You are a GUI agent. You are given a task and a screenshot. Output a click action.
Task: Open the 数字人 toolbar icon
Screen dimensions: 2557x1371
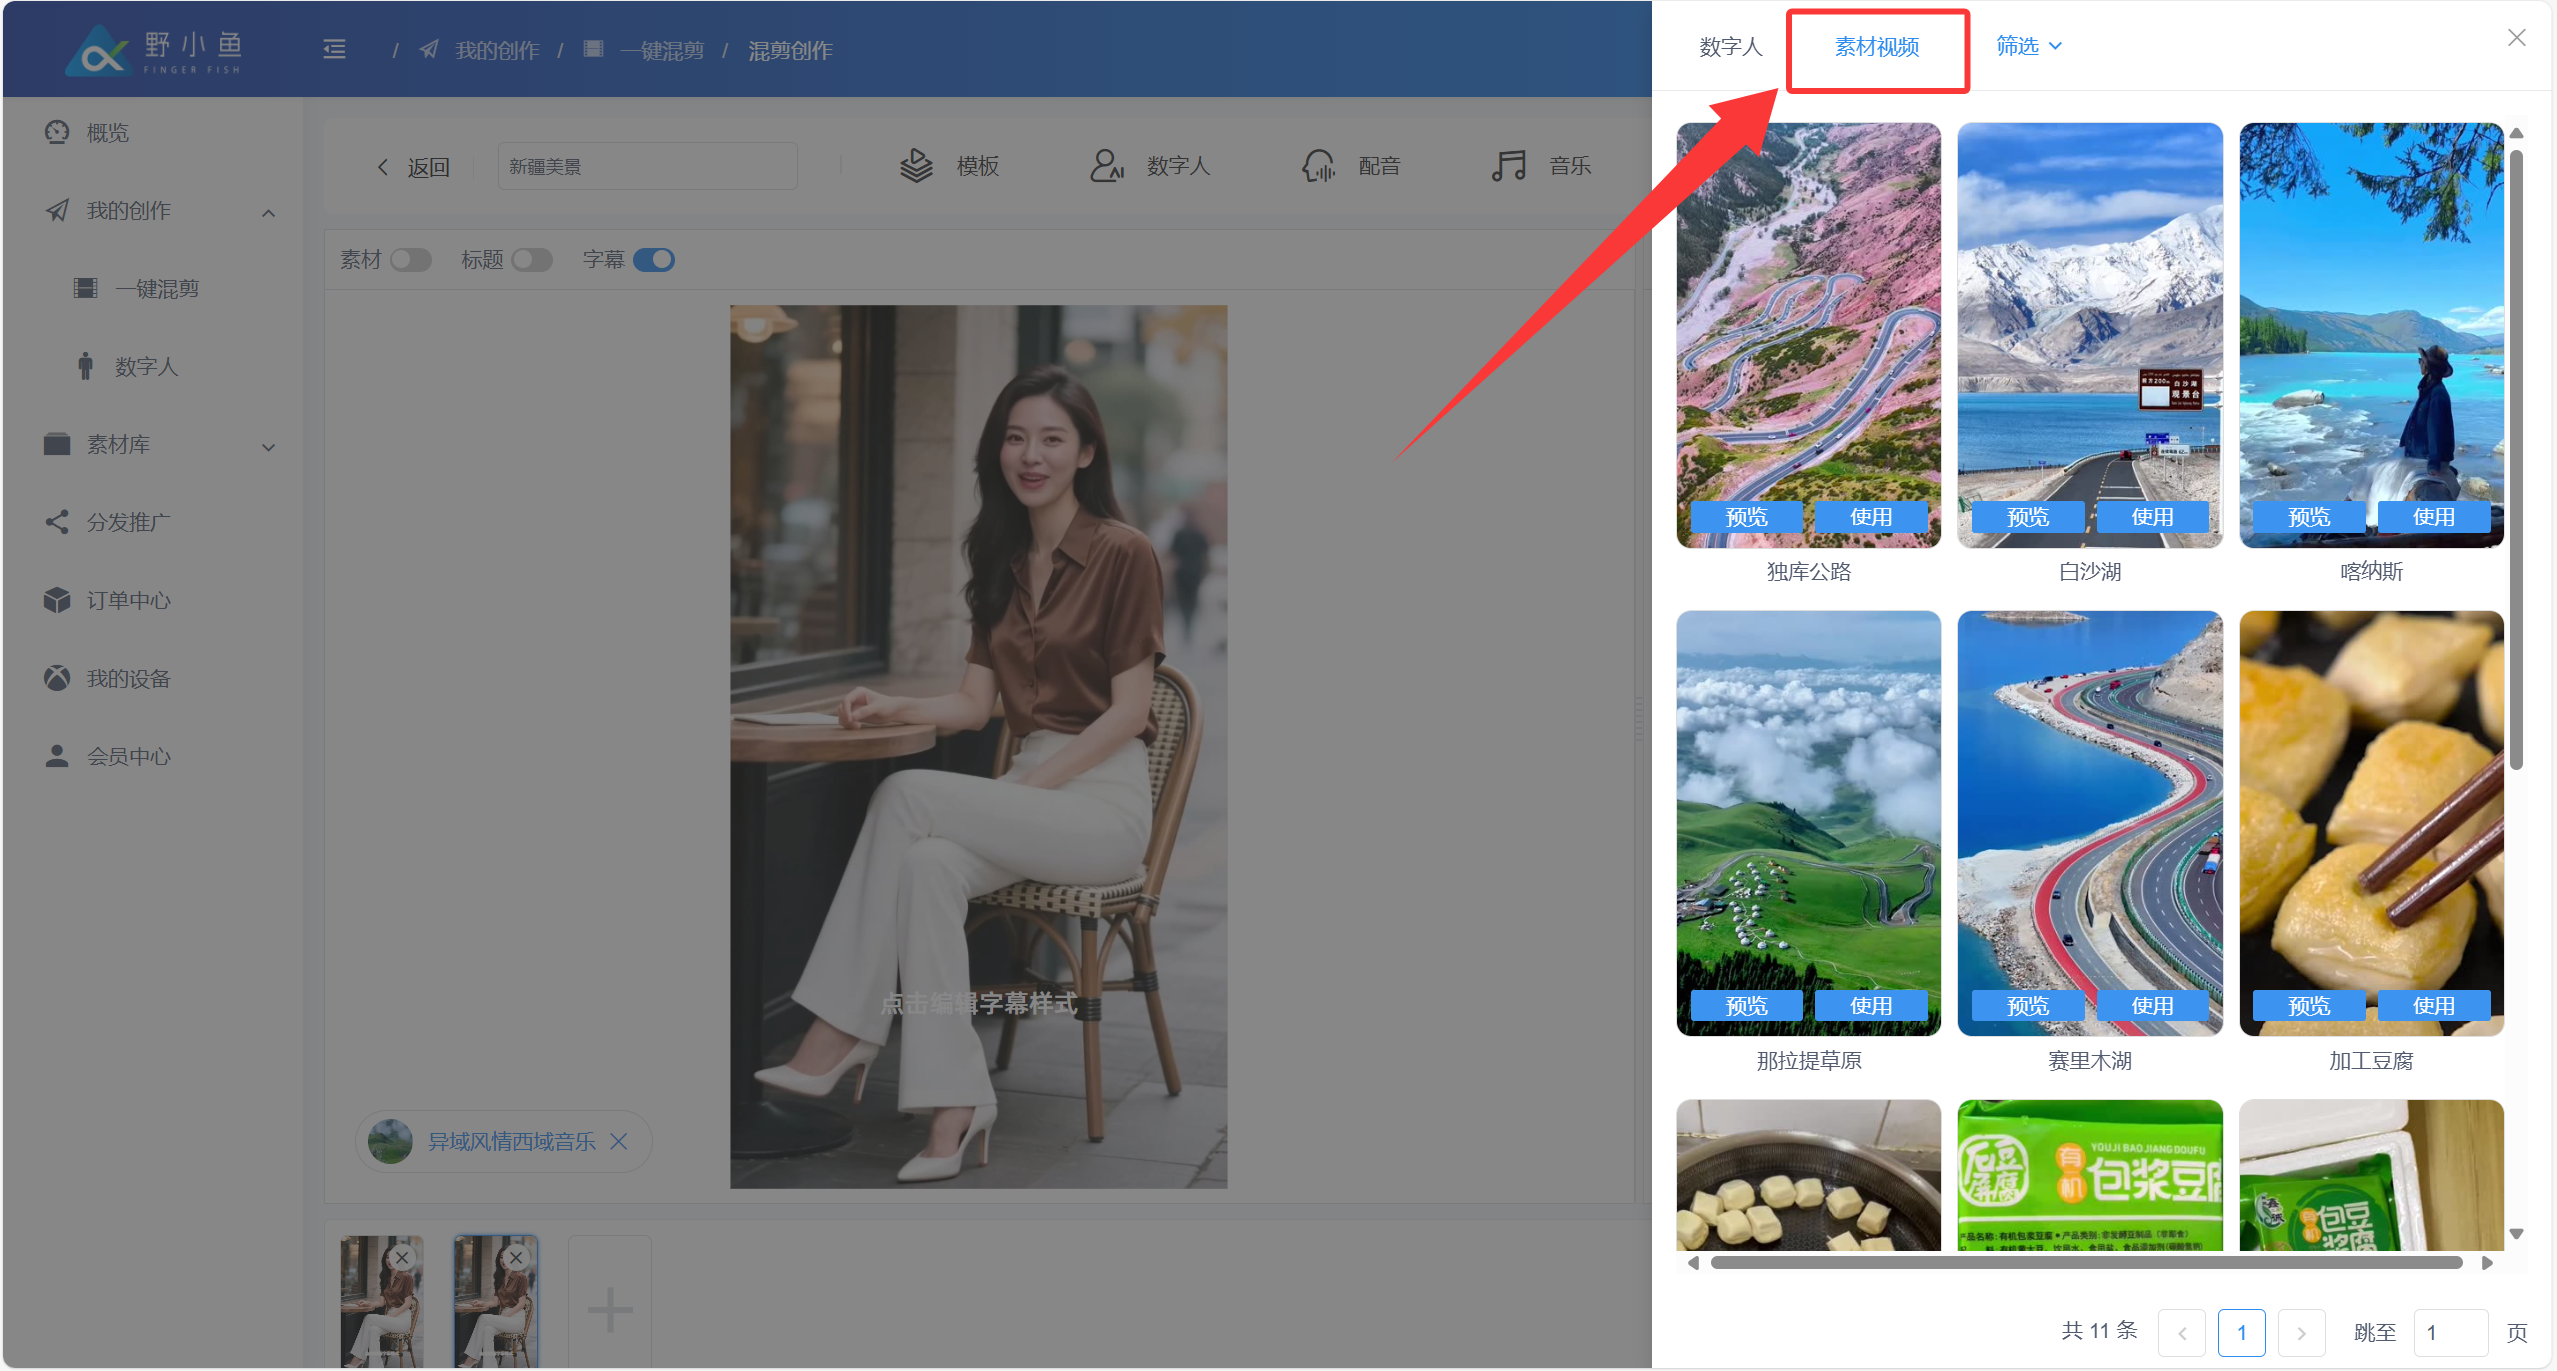1106,166
